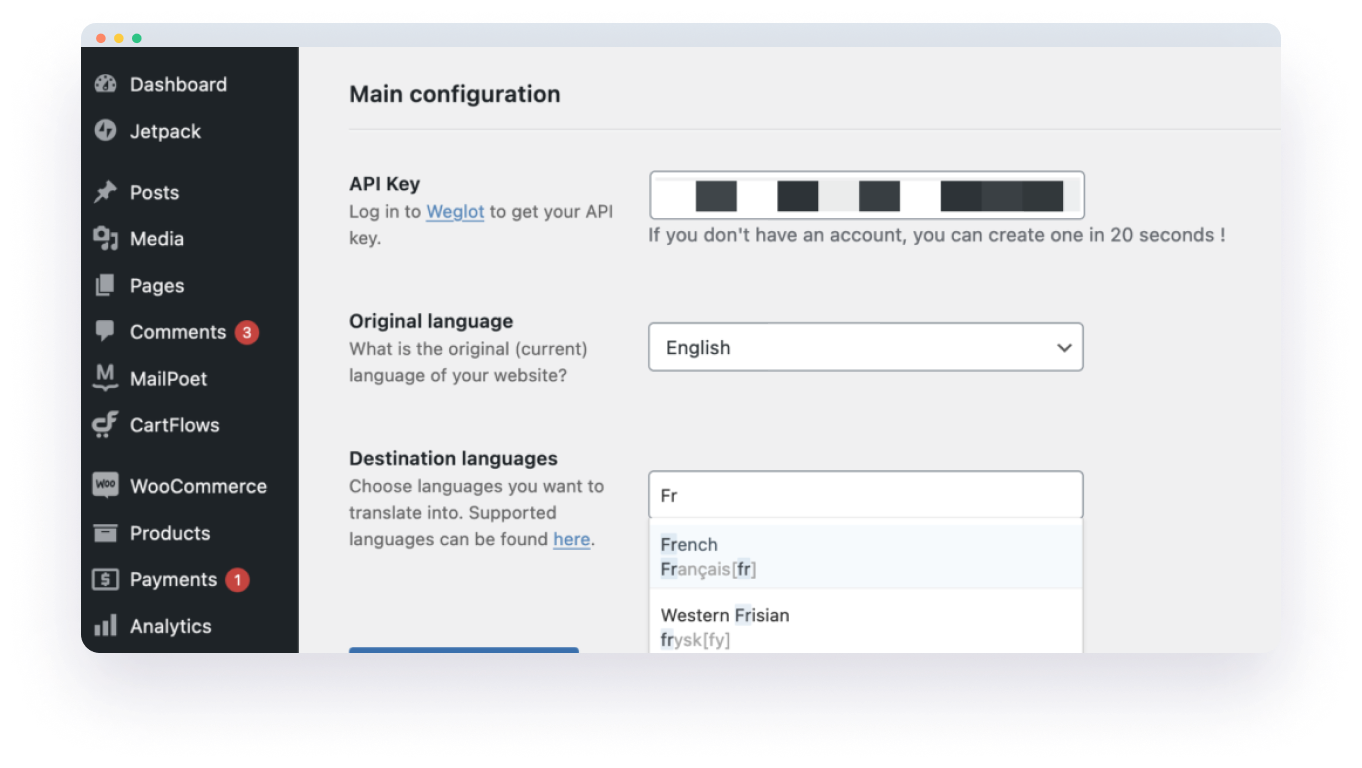This screenshot has width=1362, height=768.
Task: Open the Pages menu item
Action: (x=156, y=285)
